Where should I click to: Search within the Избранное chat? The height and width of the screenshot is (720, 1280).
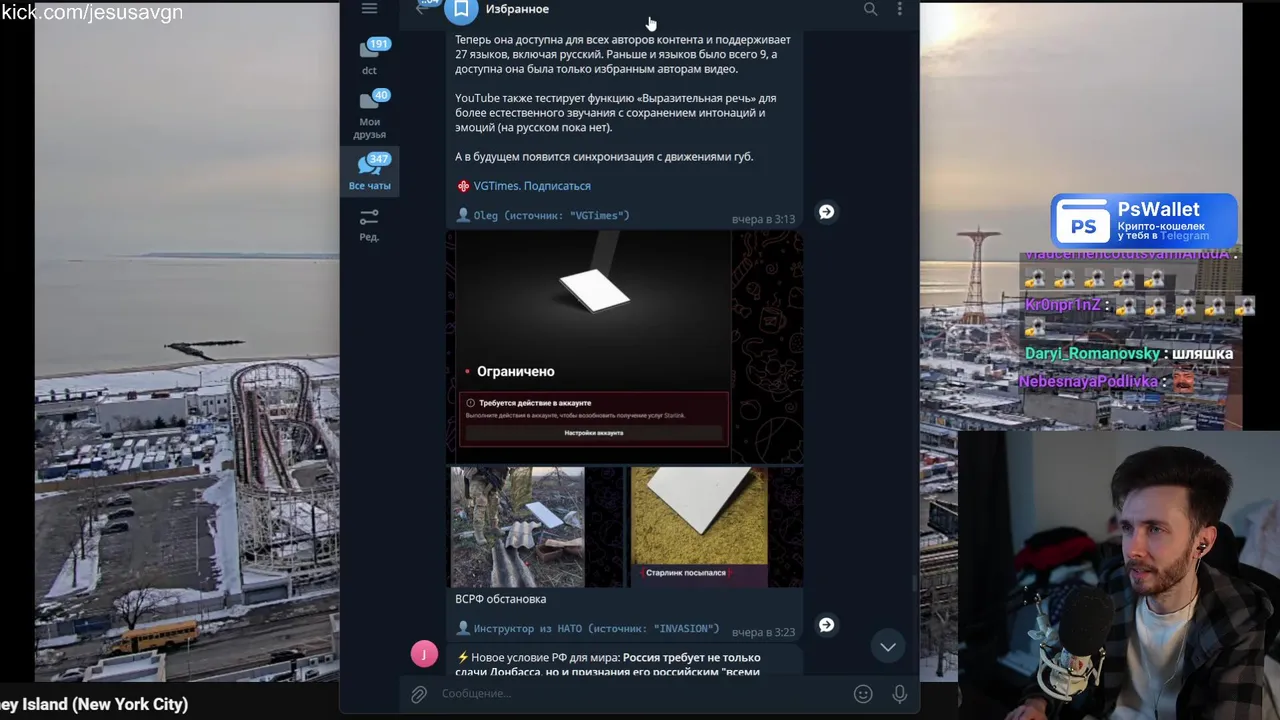tap(870, 9)
